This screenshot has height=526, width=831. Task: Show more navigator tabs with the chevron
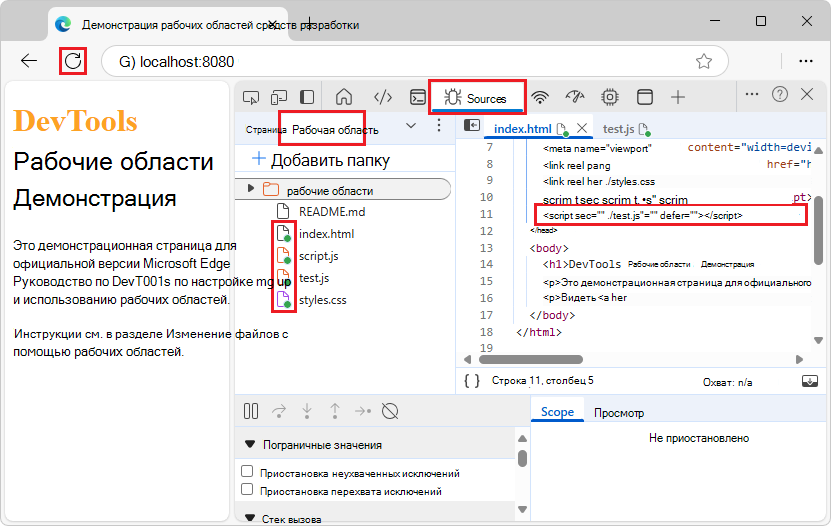[x=411, y=126]
